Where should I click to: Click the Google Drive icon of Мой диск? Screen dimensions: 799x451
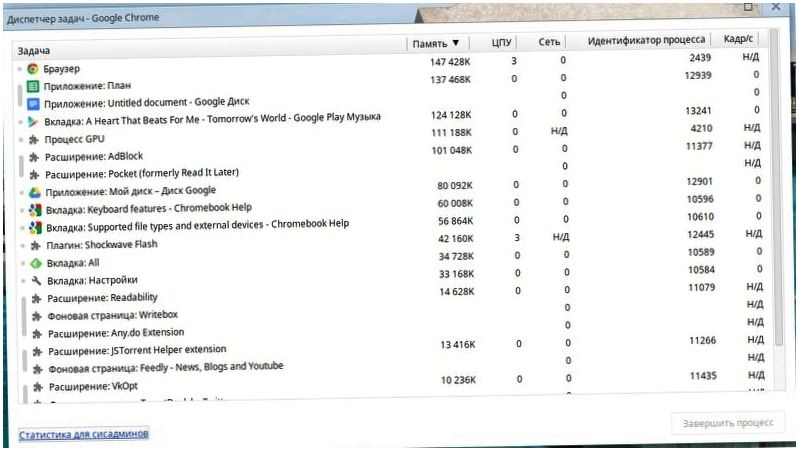click(x=35, y=192)
